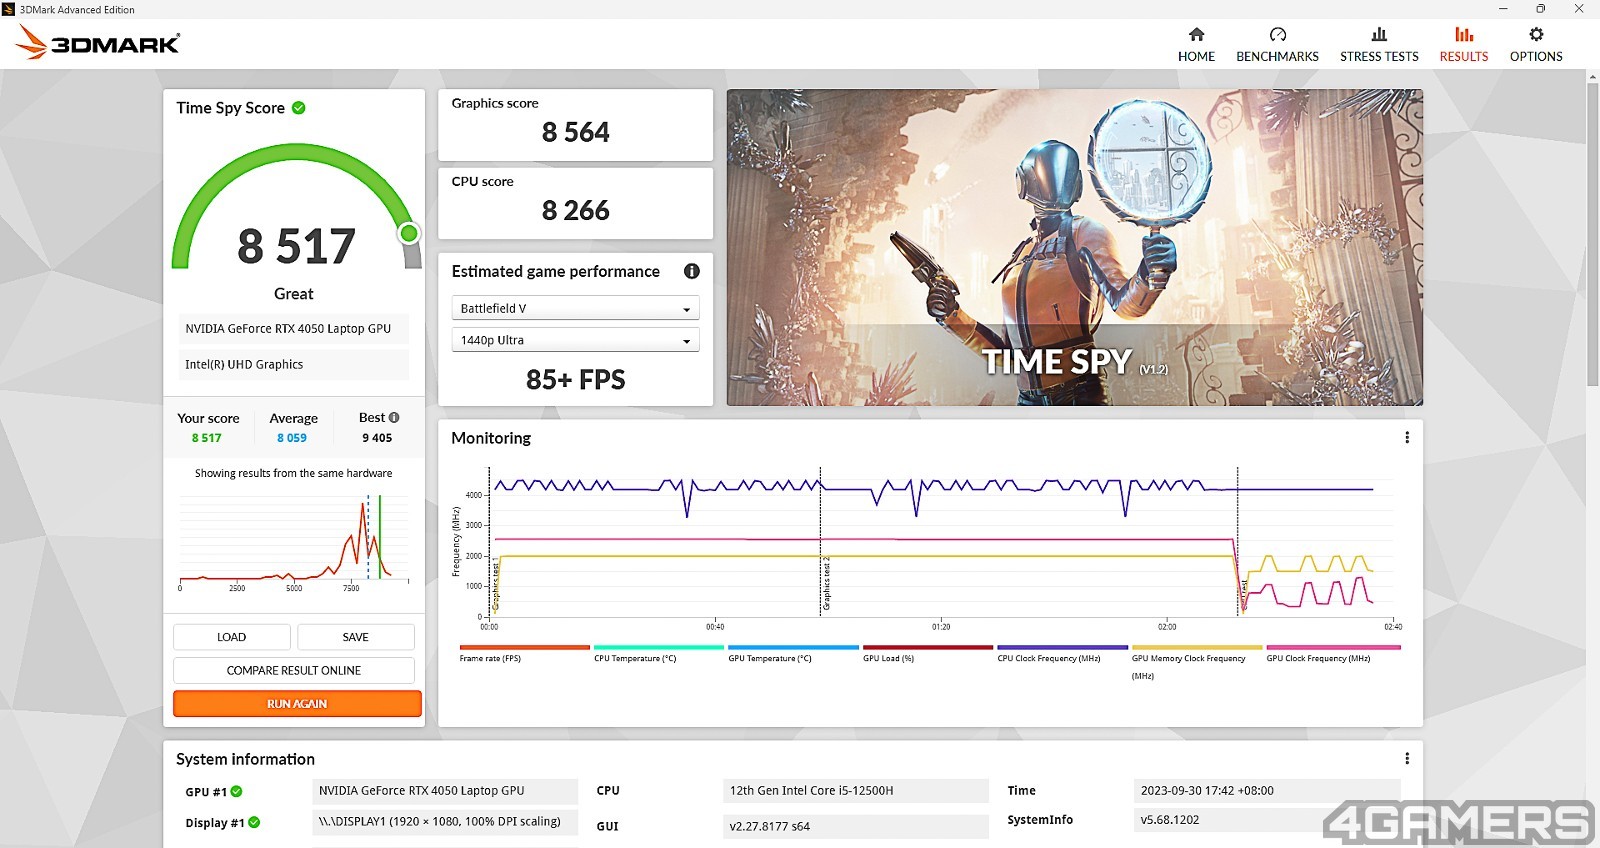Screen dimensions: 1600x848
Task: Click the SAVE button
Action: pos(356,637)
